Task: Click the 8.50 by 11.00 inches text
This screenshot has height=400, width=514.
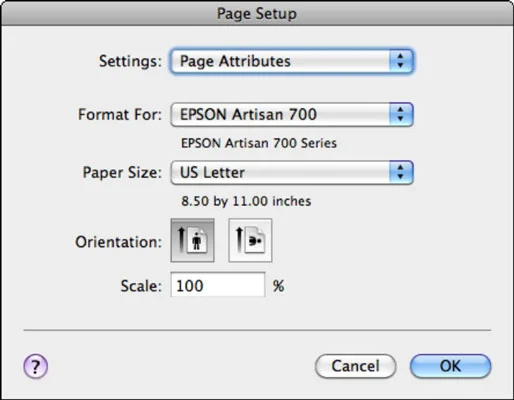Action: click(x=246, y=201)
